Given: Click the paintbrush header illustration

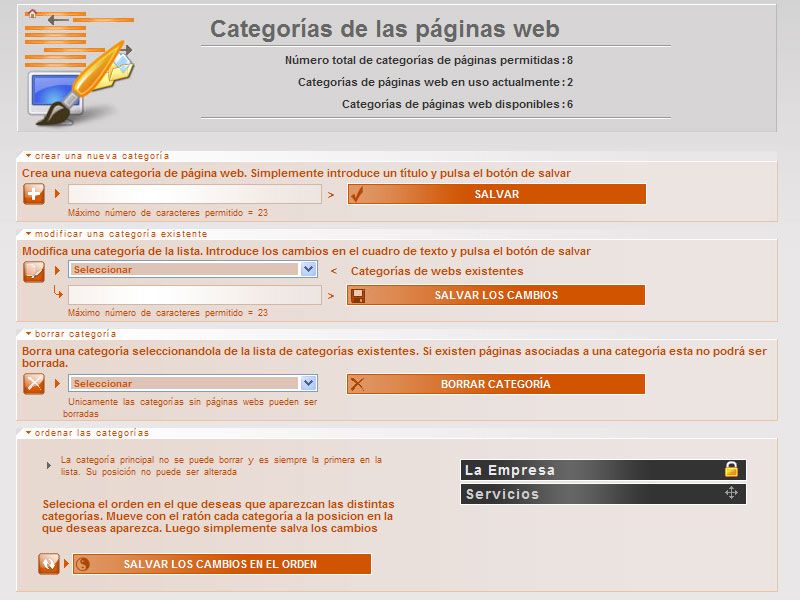Looking at the screenshot, I should point(81,68).
